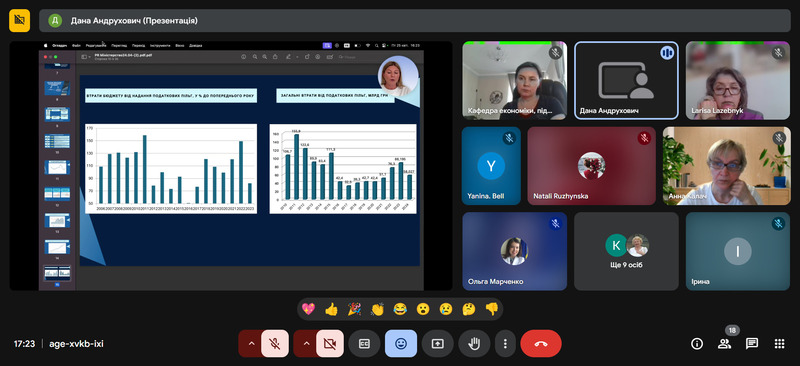Viewport: 800px width, 366px height.
Task: Open meeting details info icon
Action: coord(697,344)
